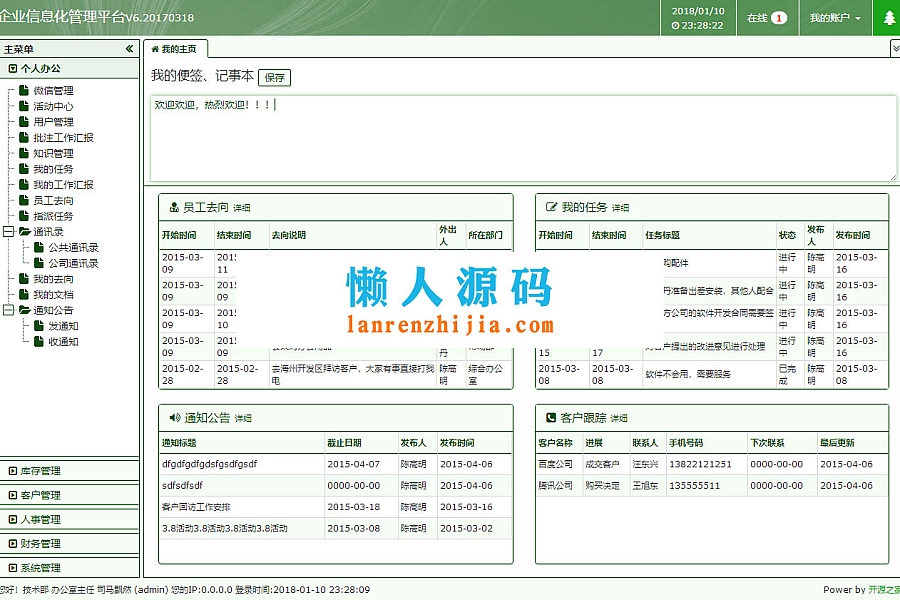
Task: Select customer 百度公司 row
Action: point(711,464)
